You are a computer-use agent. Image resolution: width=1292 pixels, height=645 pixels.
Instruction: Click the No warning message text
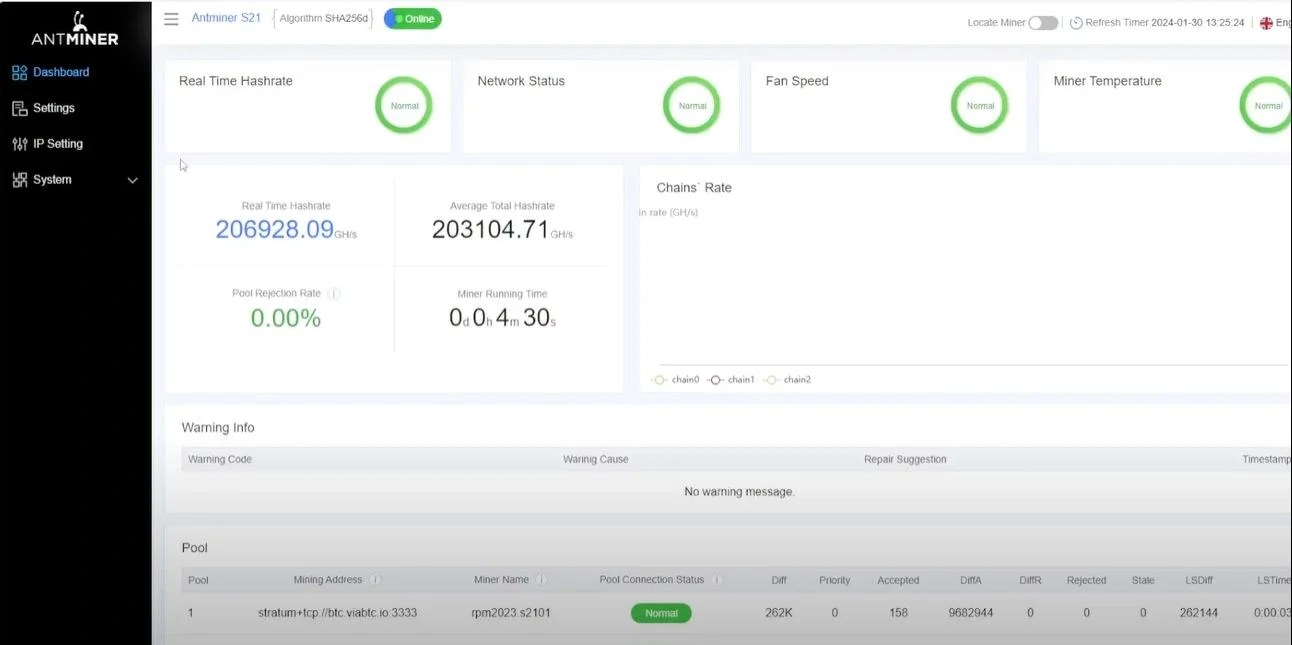[739, 492]
